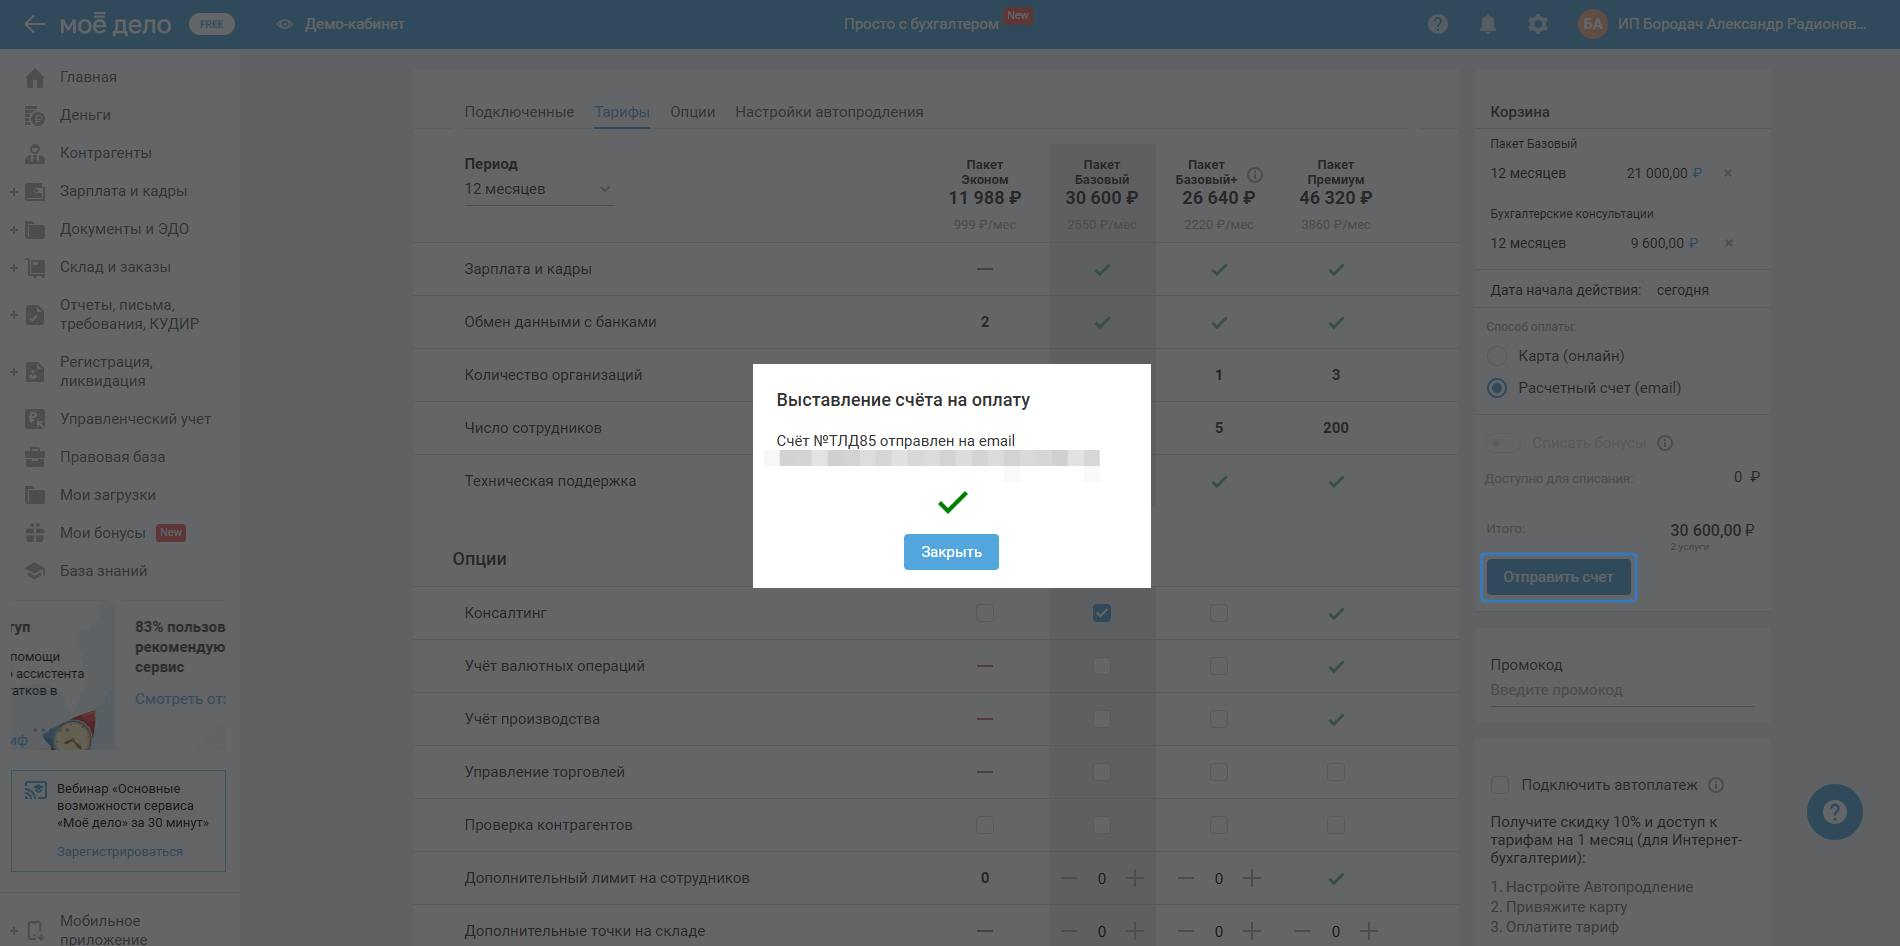The height and width of the screenshot is (946, 1900).
Task: Enable the Подключить автоплатеж checkbox
Action: point(1500,785)
